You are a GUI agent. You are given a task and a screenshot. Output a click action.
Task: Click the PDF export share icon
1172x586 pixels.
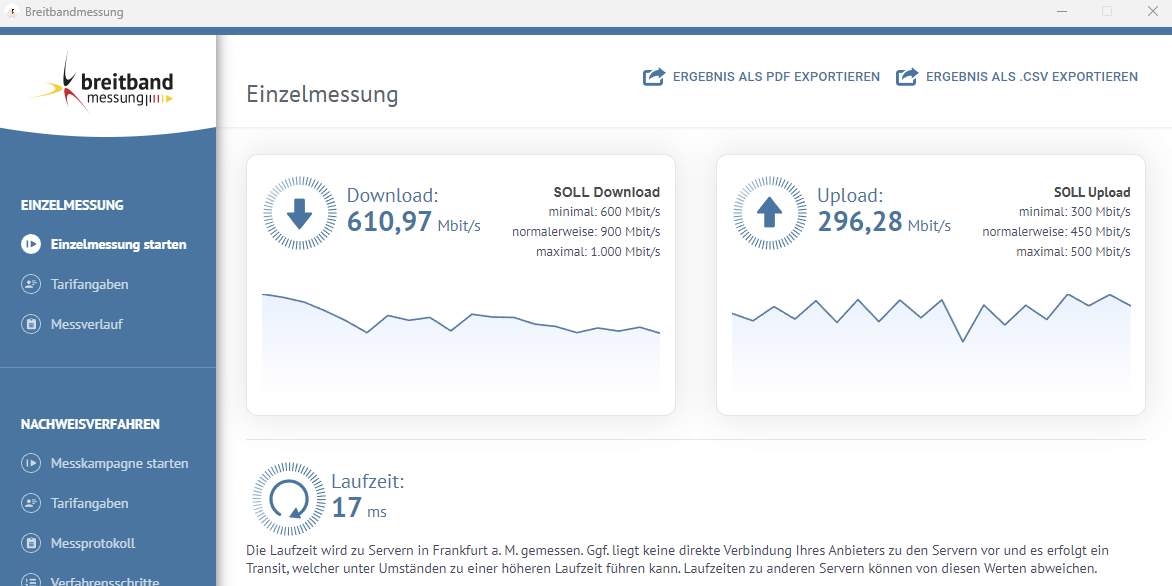pyautogui.click(x=654, y=76)
